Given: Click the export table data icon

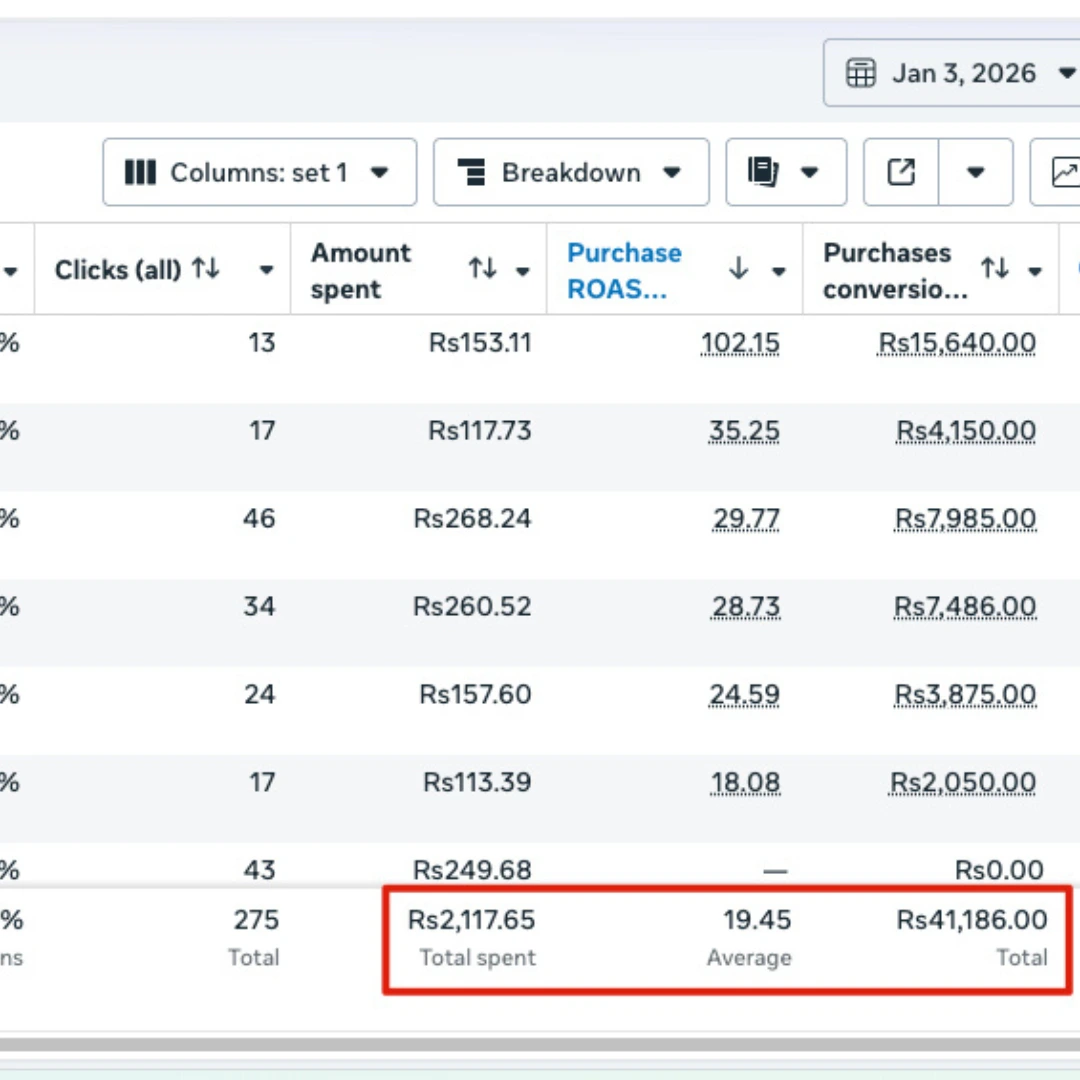Looking at the screenshot, I should pos(901,173).
